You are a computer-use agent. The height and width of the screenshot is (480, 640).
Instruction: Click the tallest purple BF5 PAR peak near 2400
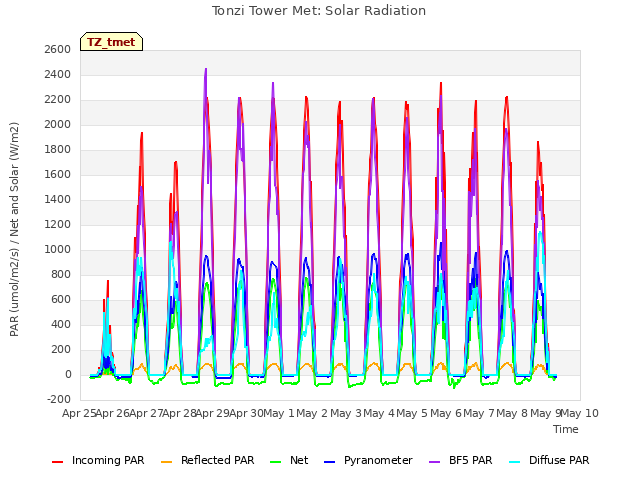coord(206,69)
